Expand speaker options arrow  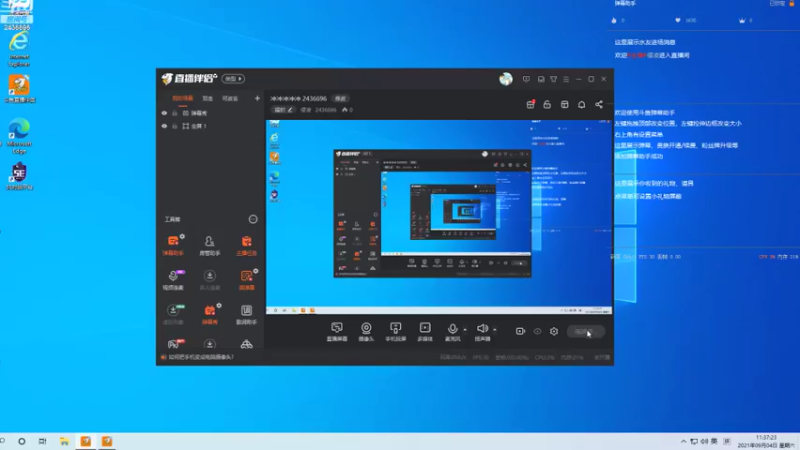495,330
